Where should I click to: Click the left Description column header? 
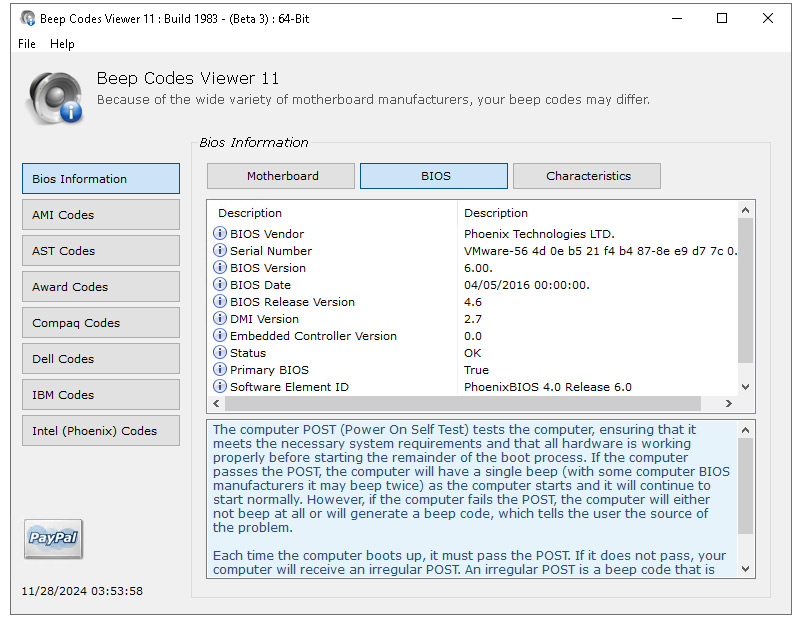pos(333,213)
